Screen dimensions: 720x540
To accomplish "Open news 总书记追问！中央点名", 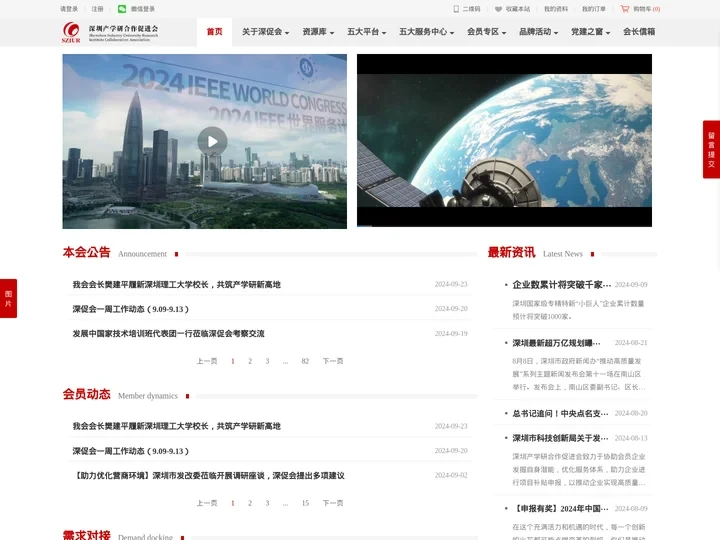I will pyautogui.click(x=560, y=414).
